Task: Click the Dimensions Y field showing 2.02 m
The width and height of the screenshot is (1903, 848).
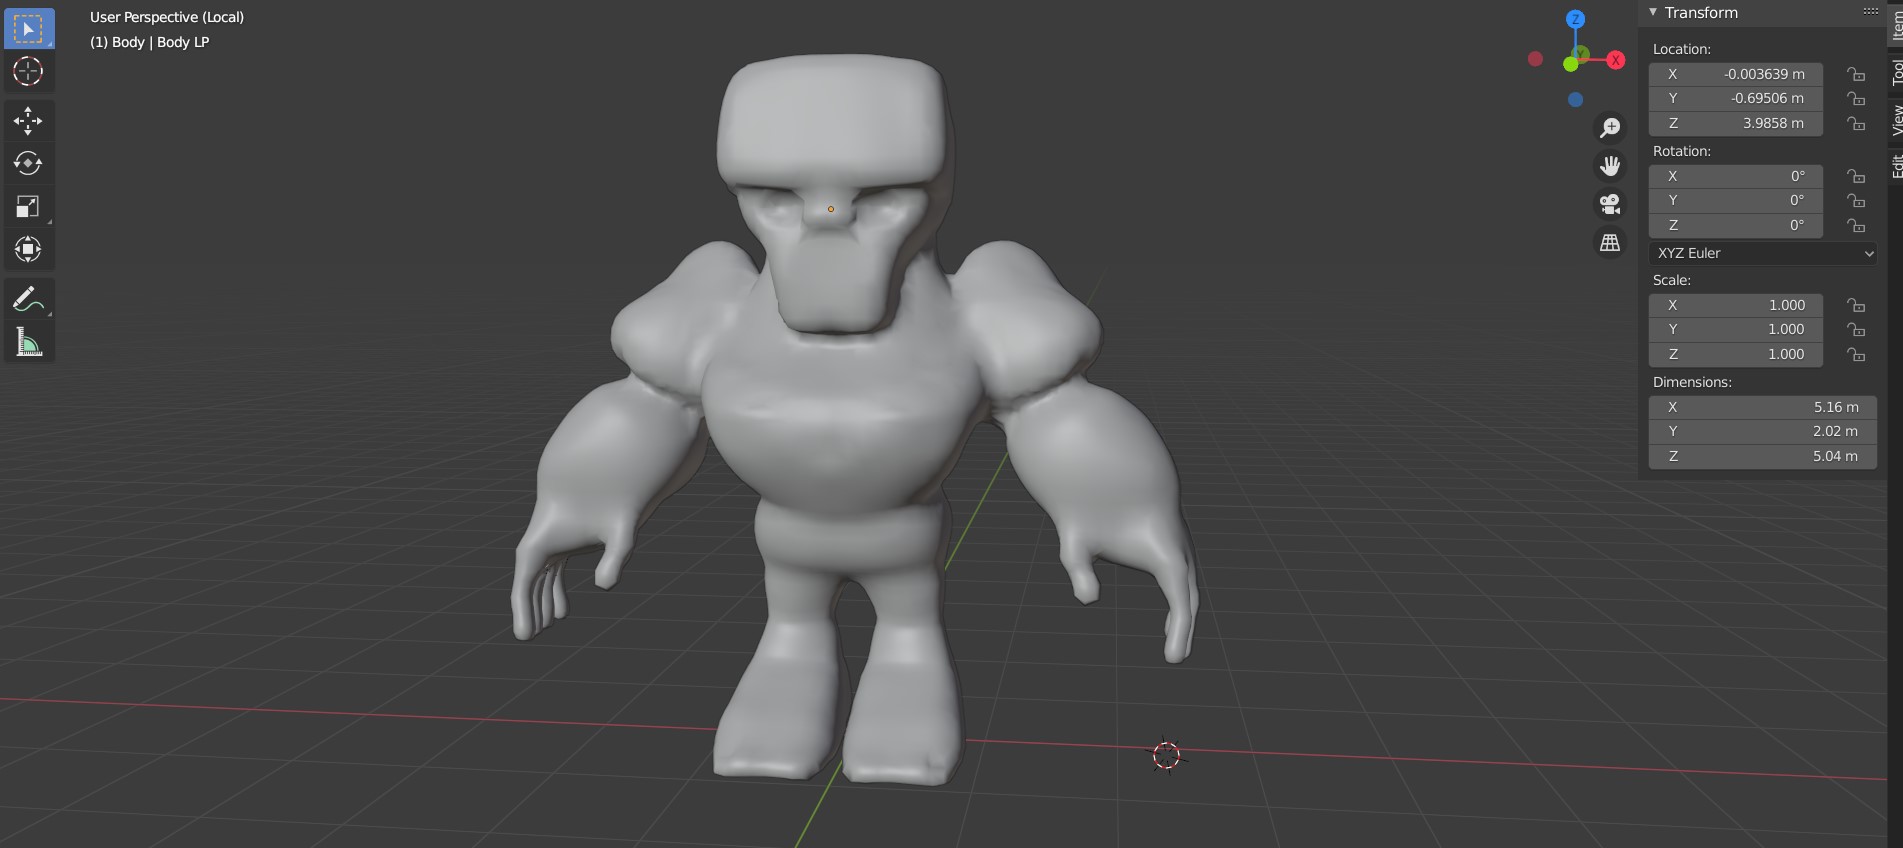Action: pos(1762,431)
